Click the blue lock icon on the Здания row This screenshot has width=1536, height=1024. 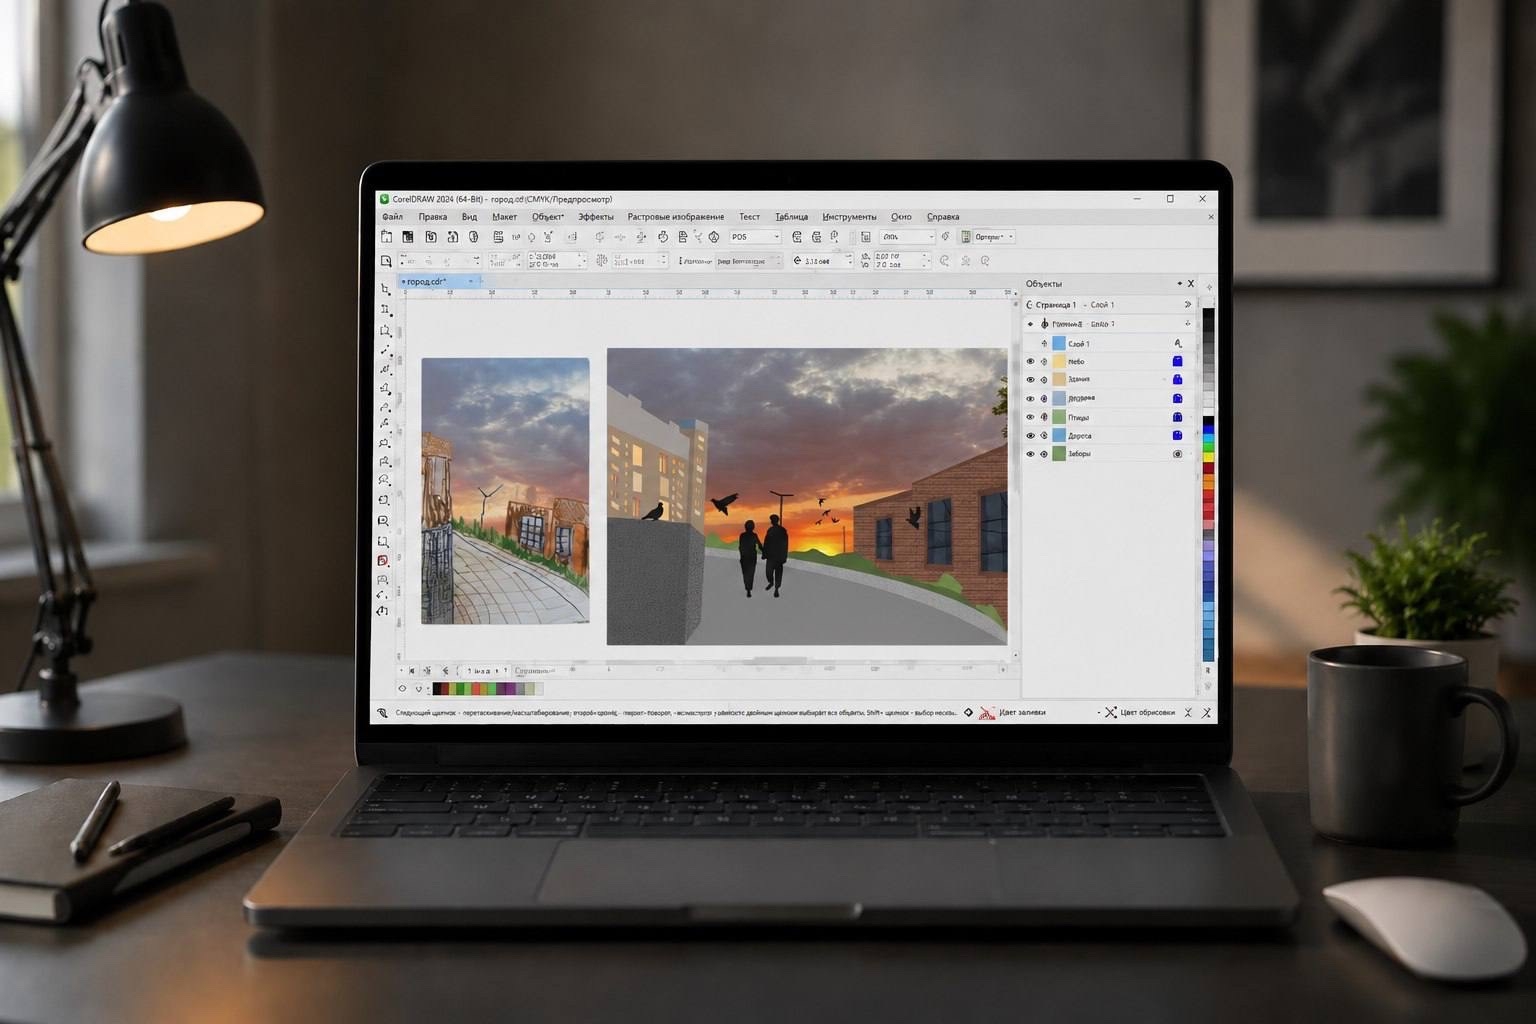[1178, 379]
